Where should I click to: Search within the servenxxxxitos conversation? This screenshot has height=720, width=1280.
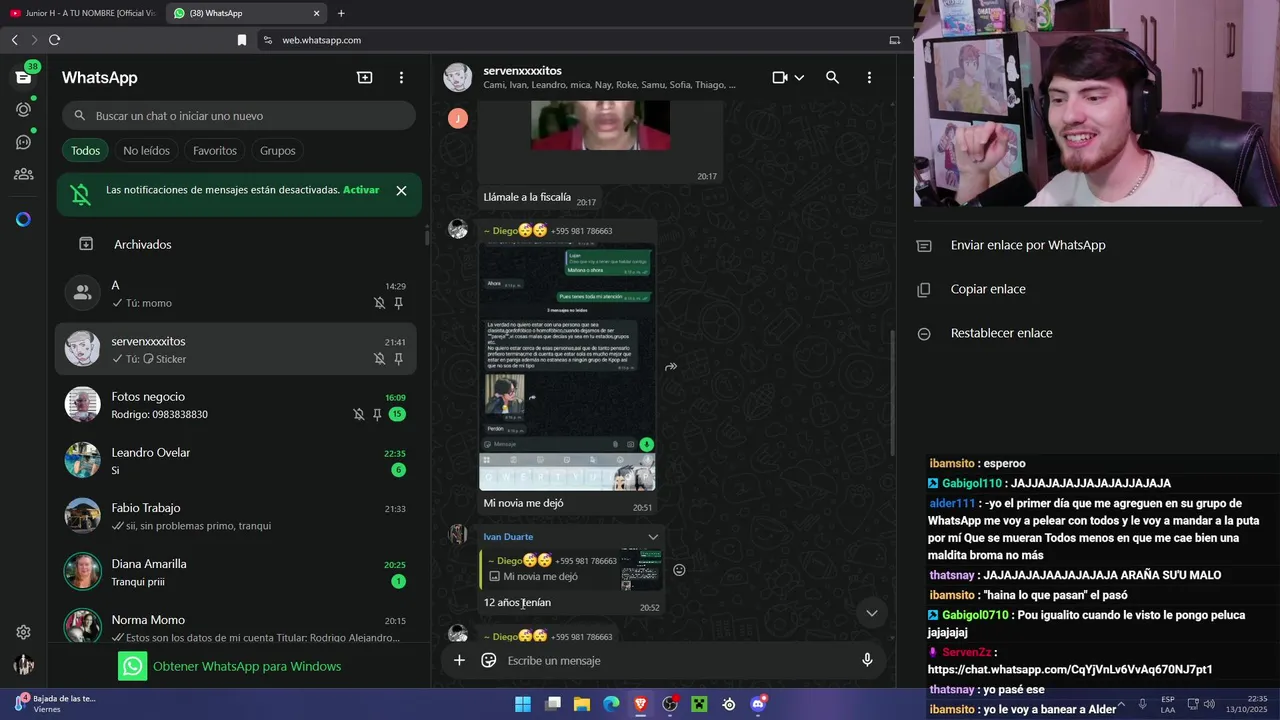click(x=832, y=77)
